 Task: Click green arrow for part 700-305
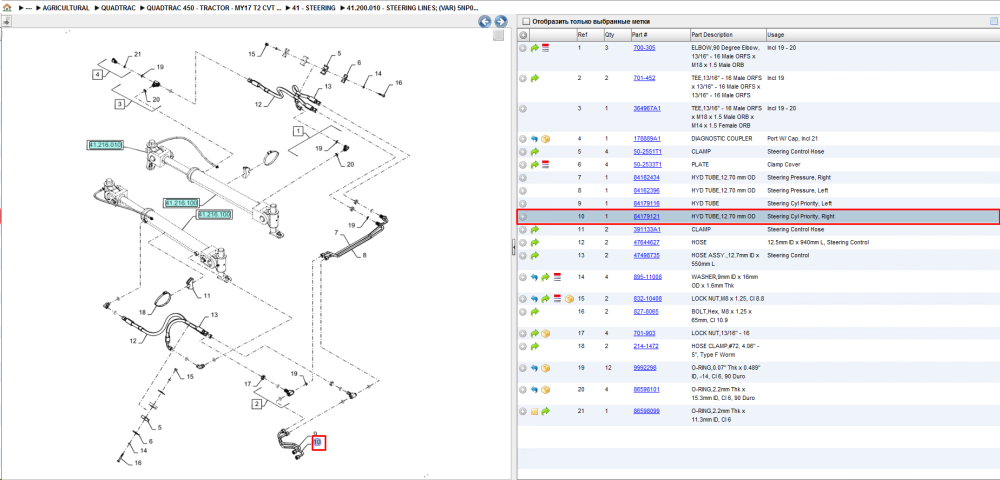coord(534,48)
